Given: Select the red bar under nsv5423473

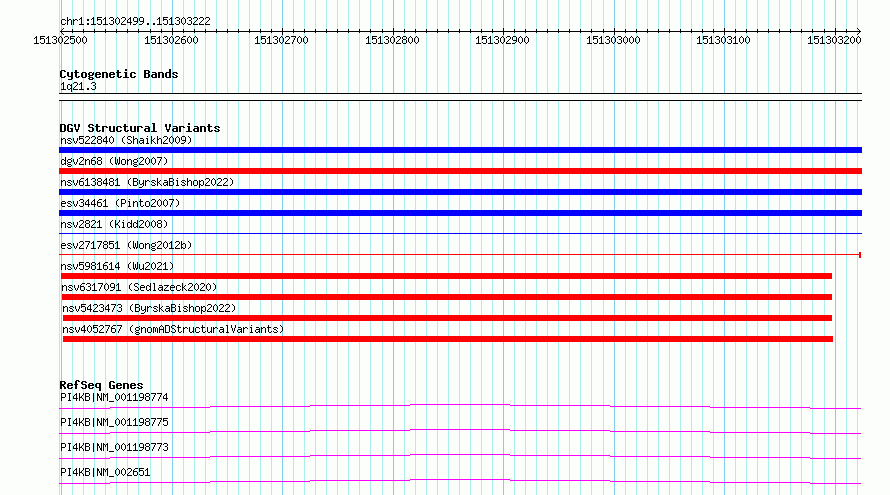Looking at the screenshot, I should tap(447, 318).
